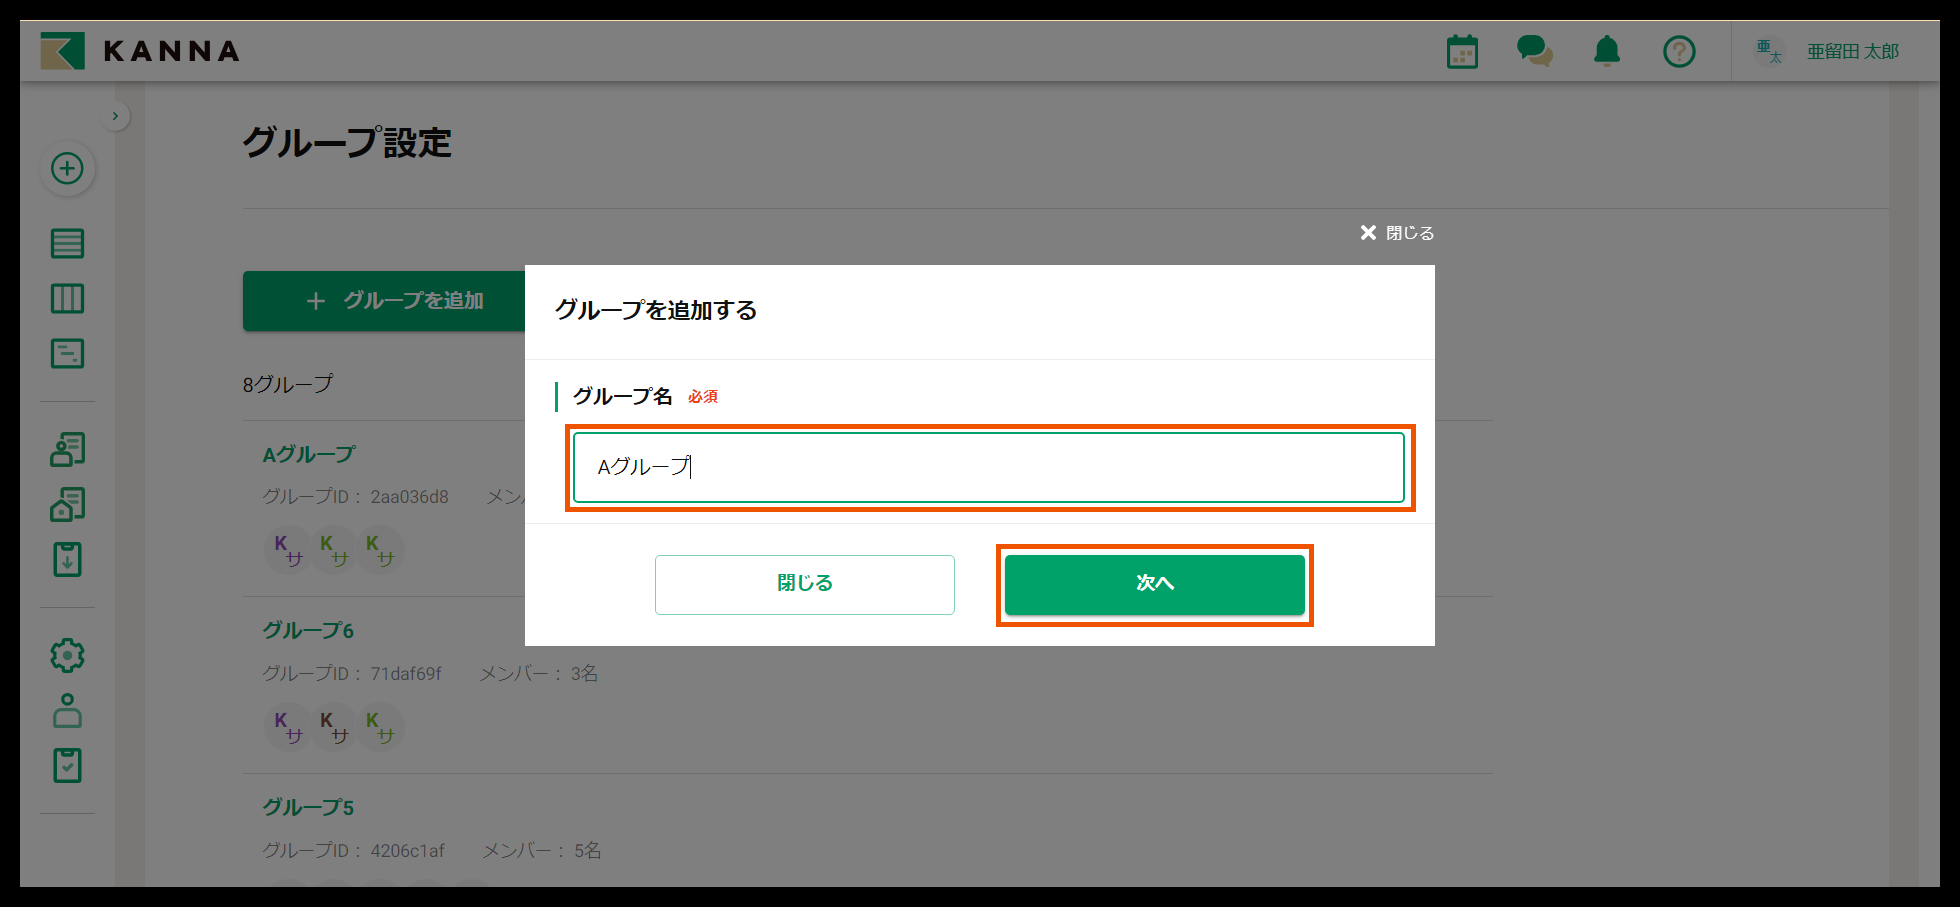The height and width of the screenshot is (907, 1960).
Task: Open the import clipboard icon in the sidebar
Action: click(x=67, y=560)
